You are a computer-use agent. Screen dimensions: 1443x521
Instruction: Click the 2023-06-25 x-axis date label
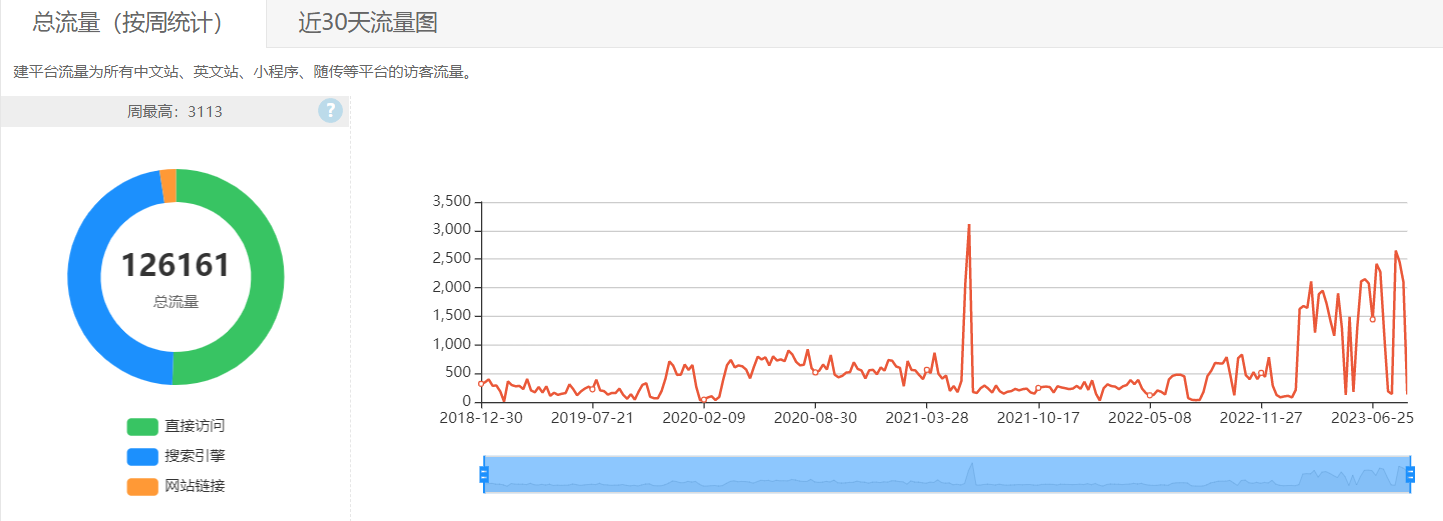[1372, 417]
